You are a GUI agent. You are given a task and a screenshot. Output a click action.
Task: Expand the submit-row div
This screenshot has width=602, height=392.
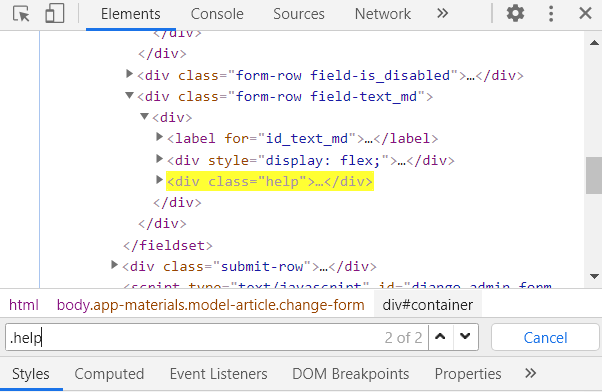(x=114, y=265)
